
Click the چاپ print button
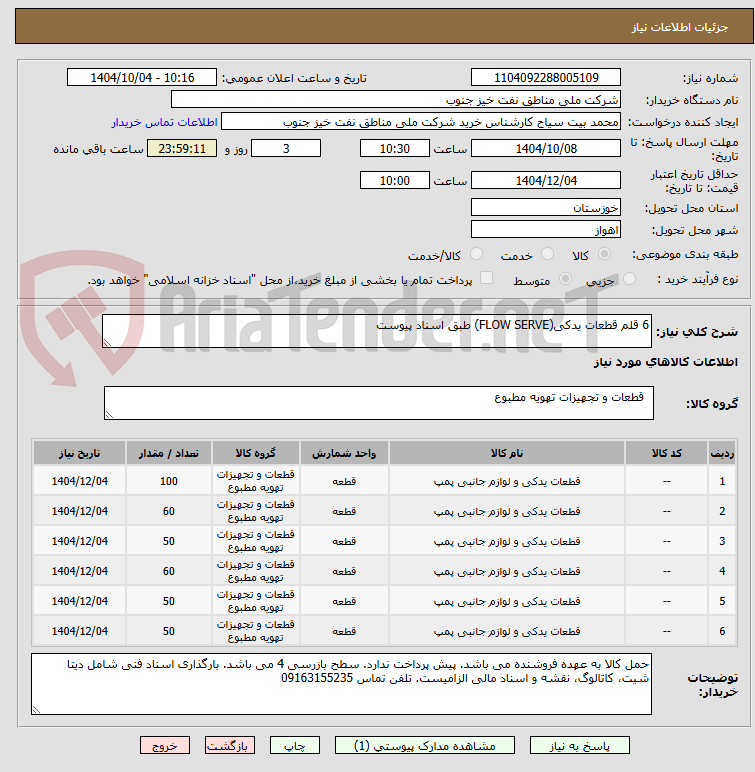pyautogui.click(x=295, y=745)
